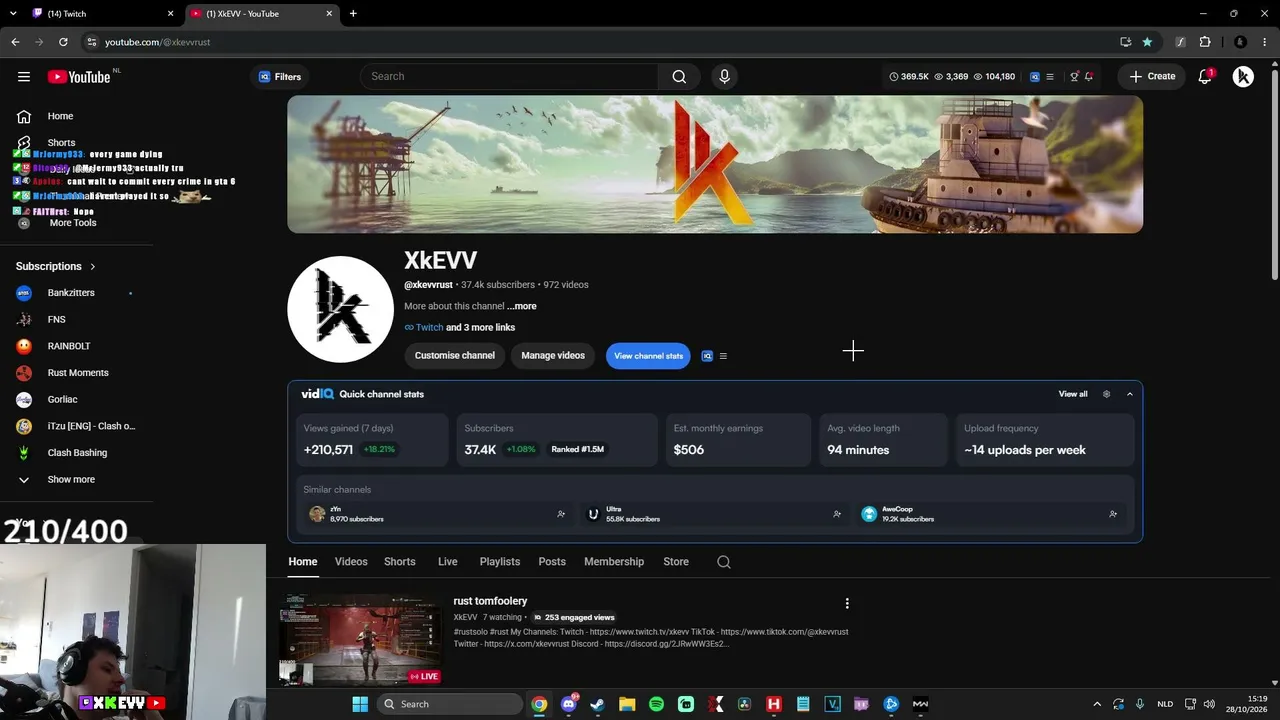Click the search magnifier button

point(679,77)
